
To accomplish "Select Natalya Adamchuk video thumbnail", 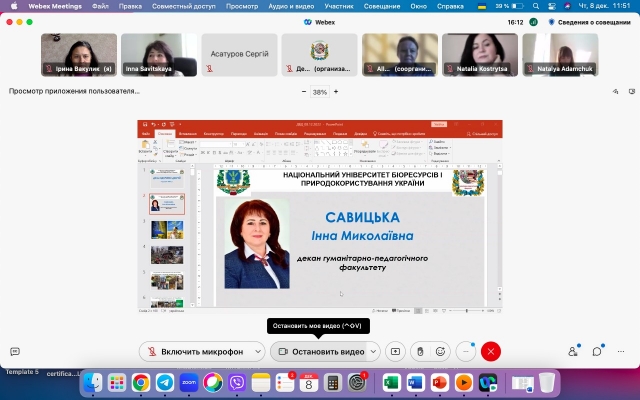I will coord(560,55).
